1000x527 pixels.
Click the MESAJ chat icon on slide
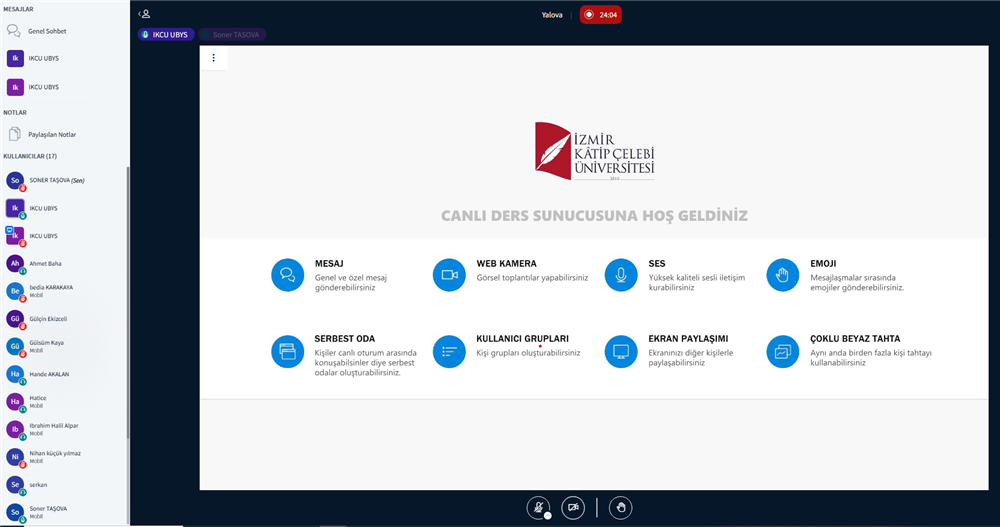pyautogui.click(x=288, y=275)
